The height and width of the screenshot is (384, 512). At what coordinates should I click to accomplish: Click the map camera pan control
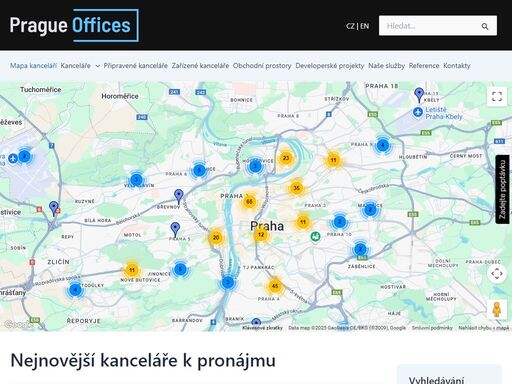coord(497,273)
